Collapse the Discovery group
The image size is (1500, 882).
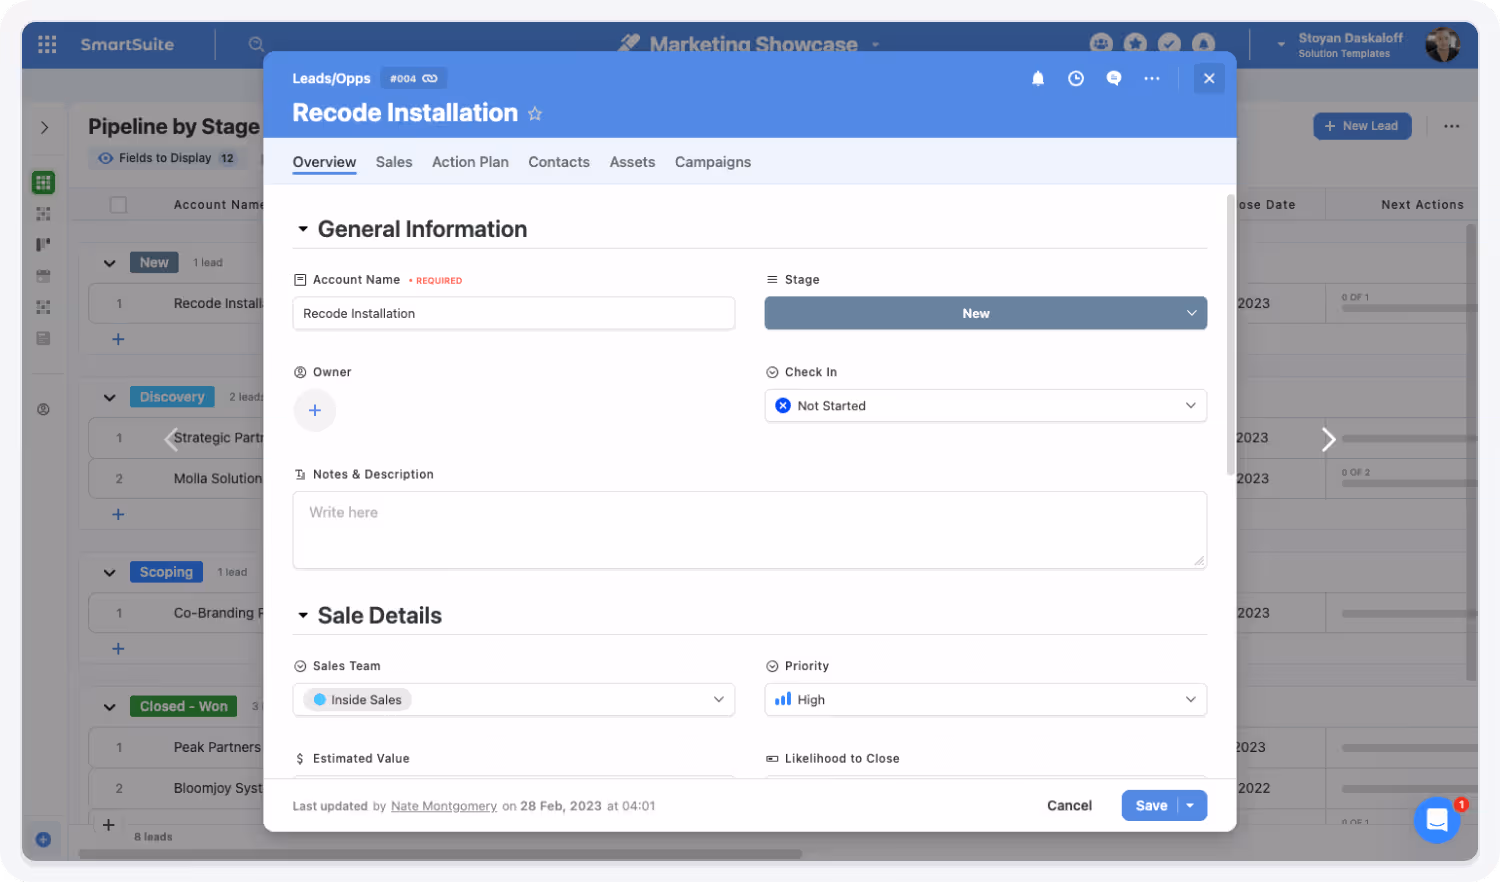point(109,397)
